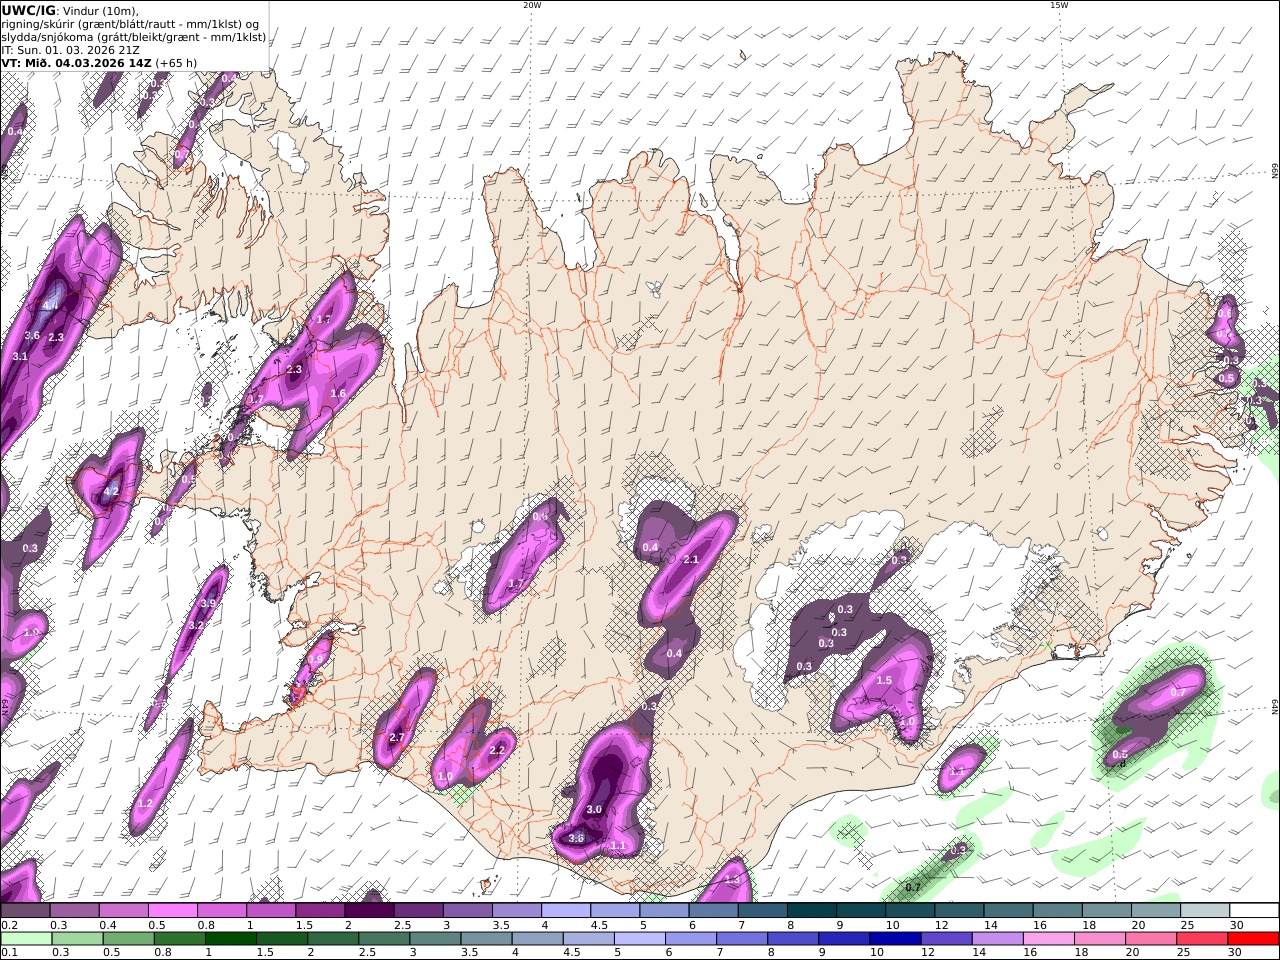Pick the rain legend swatch between 25 and 30
The height and width of the screenshot is (960, 1280).
point(1202,938)
